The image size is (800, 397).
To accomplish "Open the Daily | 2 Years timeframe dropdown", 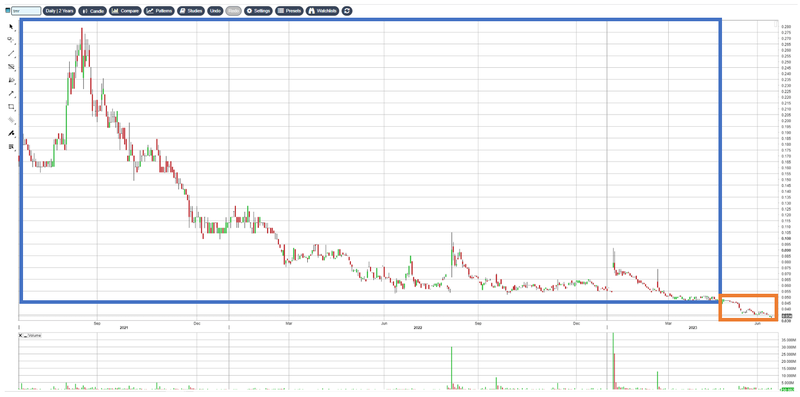I will pyautogui.click(x=59, y=10).
